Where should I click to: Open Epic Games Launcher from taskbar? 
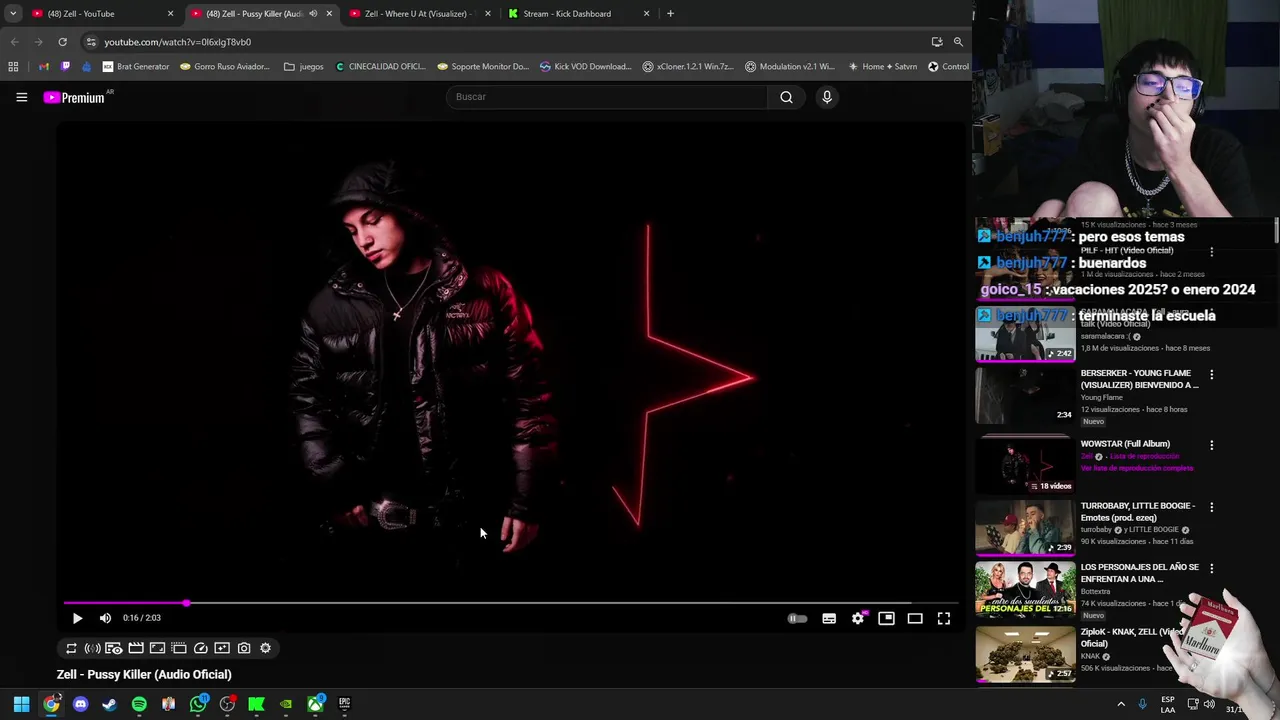[x=344, y=704]
